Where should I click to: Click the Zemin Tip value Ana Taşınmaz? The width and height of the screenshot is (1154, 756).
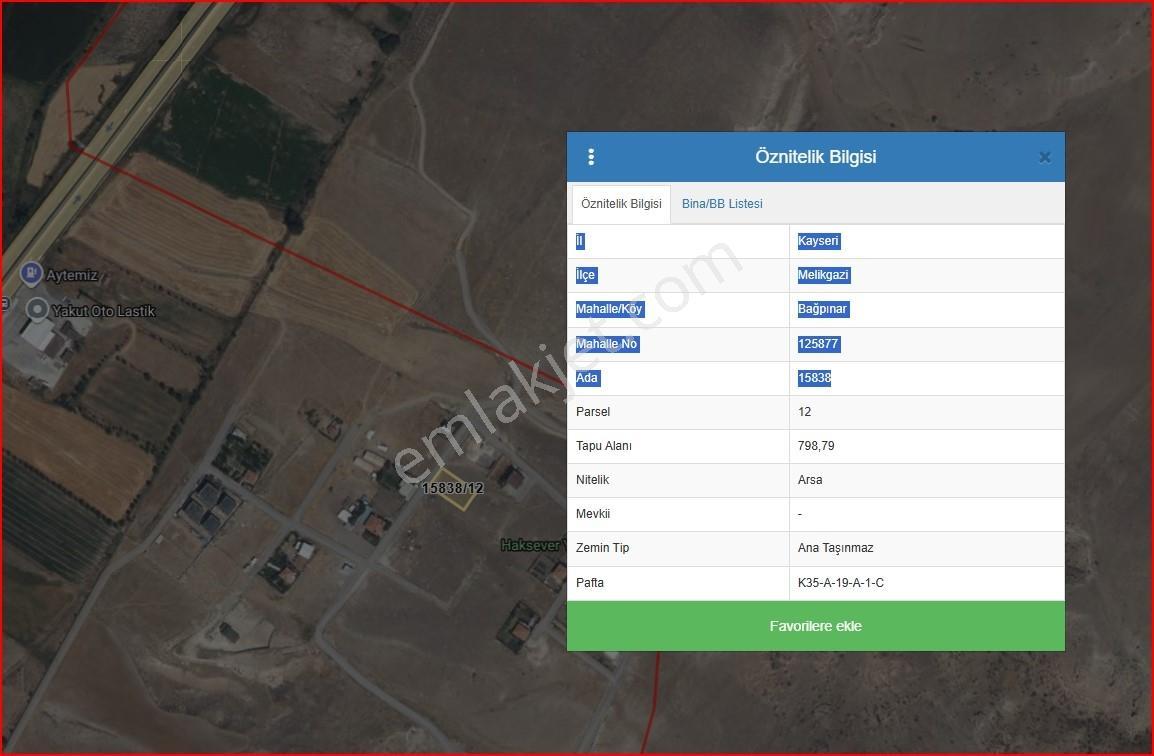pyautogui.click(x=835, y=548)
